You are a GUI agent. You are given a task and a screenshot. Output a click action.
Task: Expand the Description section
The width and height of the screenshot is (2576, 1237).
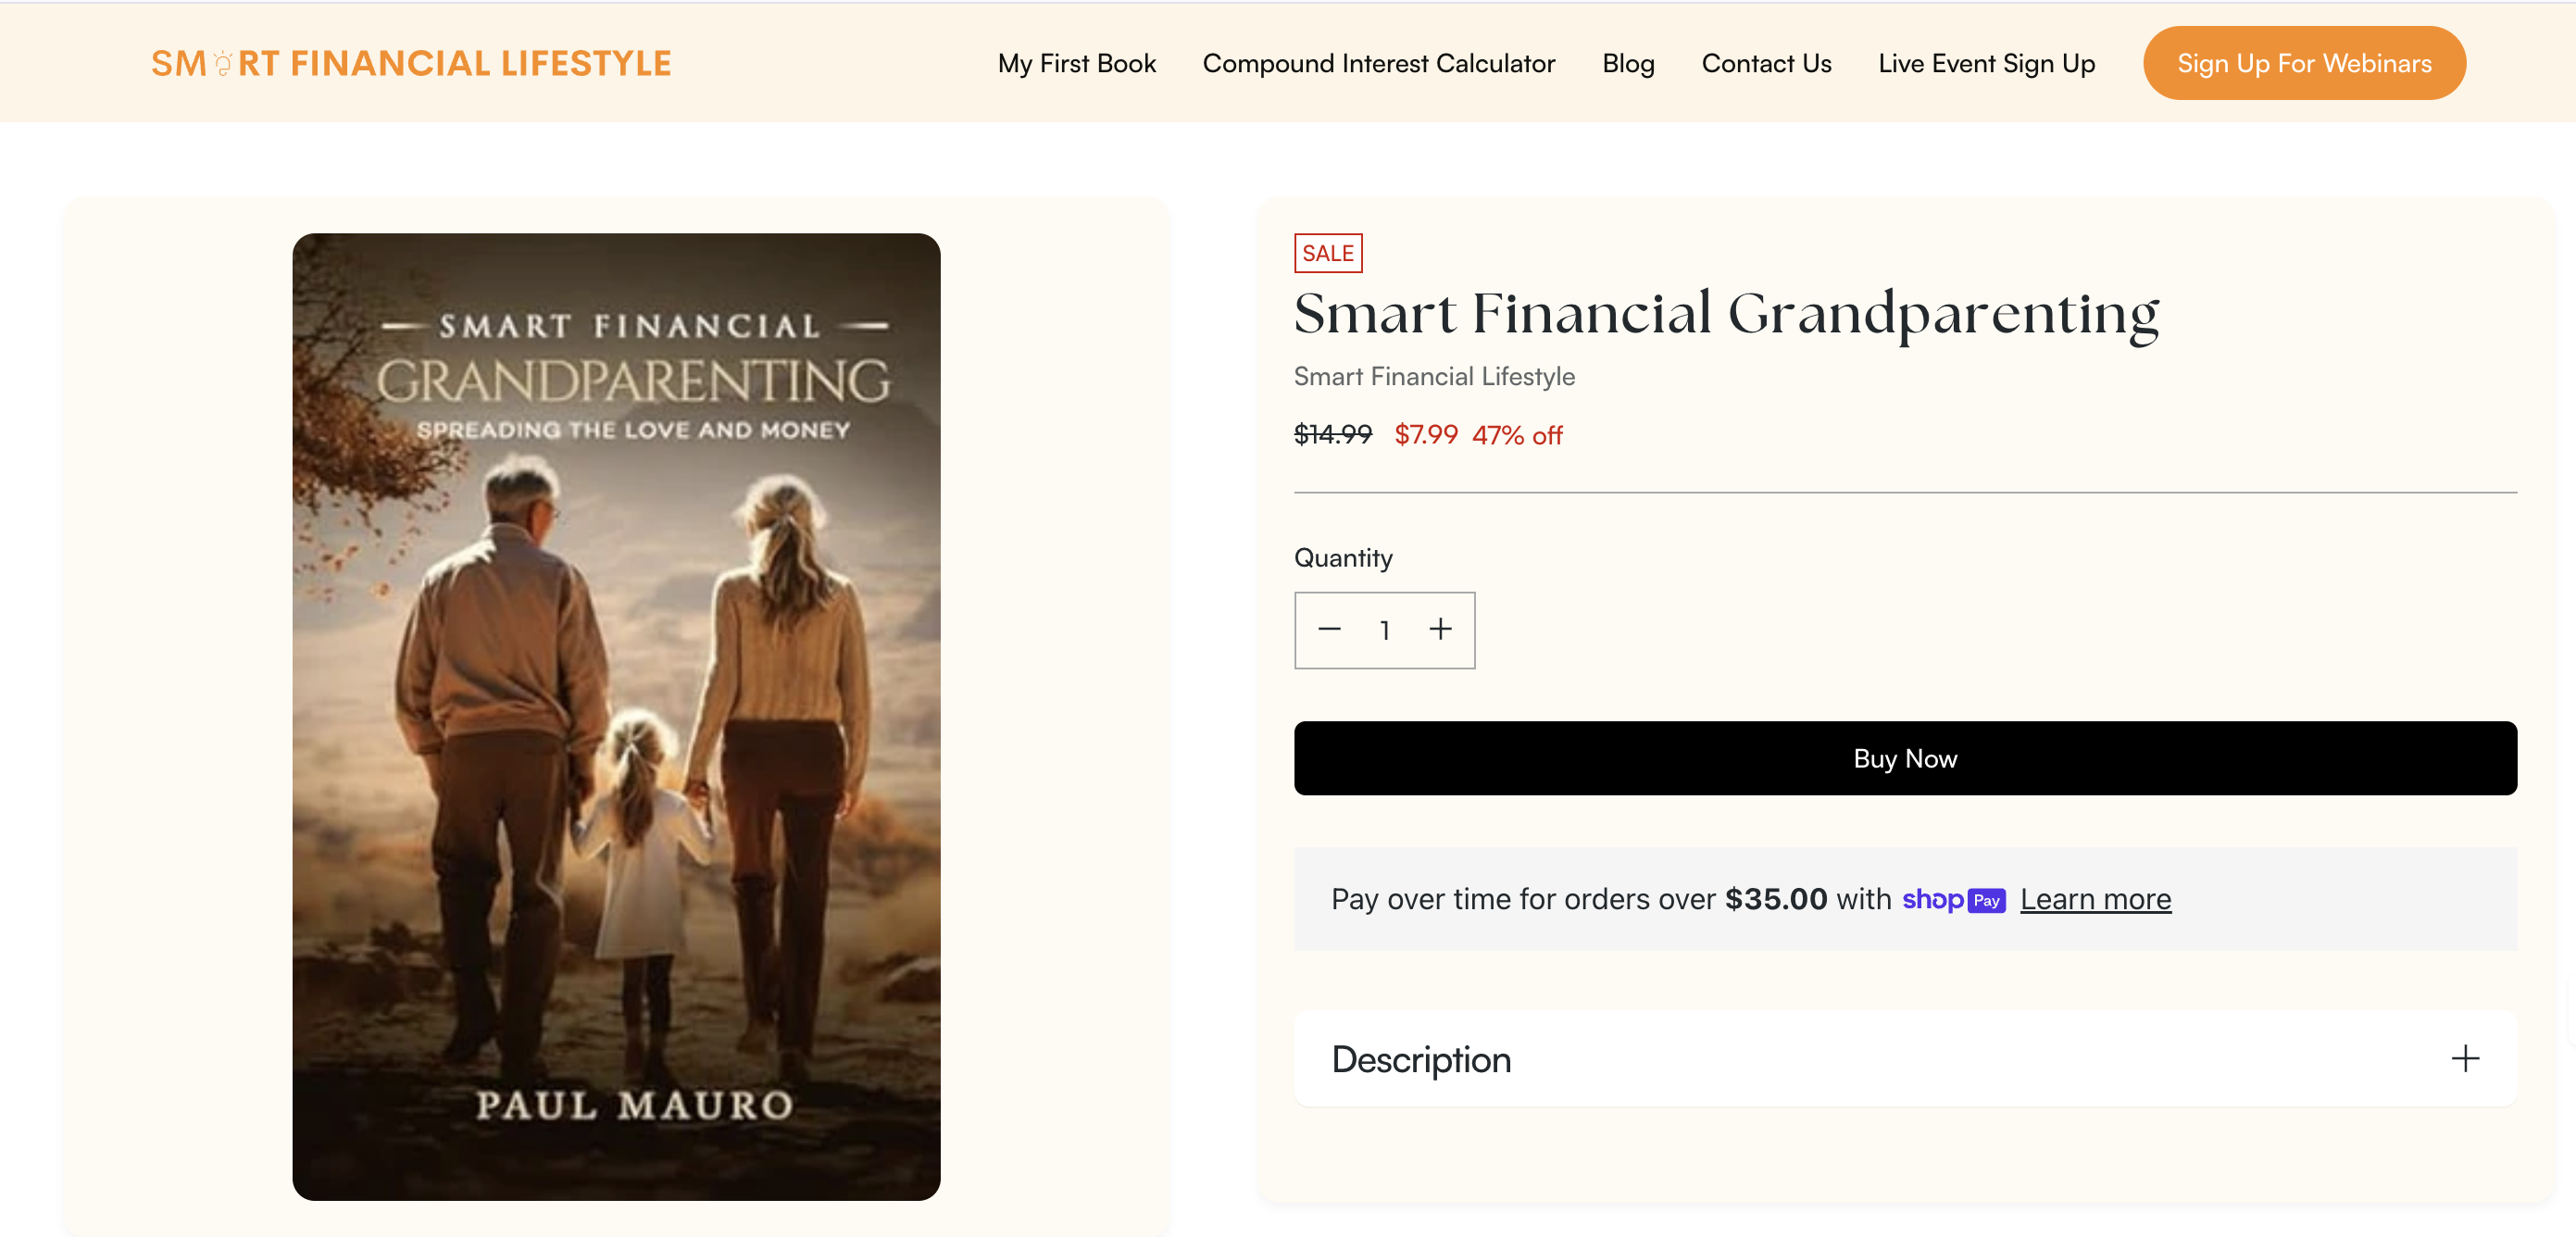[2465, 1059]
